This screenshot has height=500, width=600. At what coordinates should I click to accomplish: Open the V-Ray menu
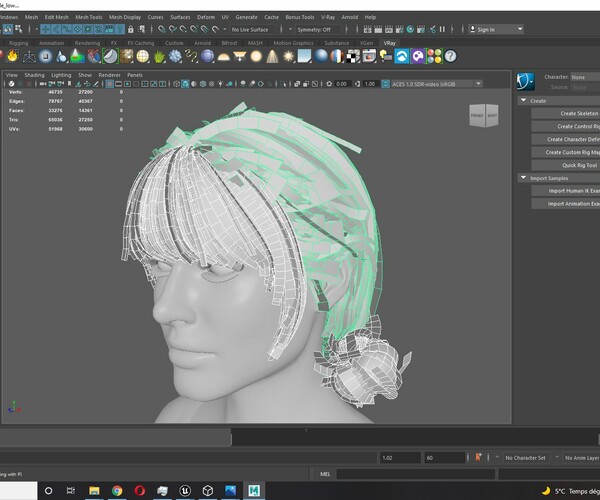(x=328, y=17)
